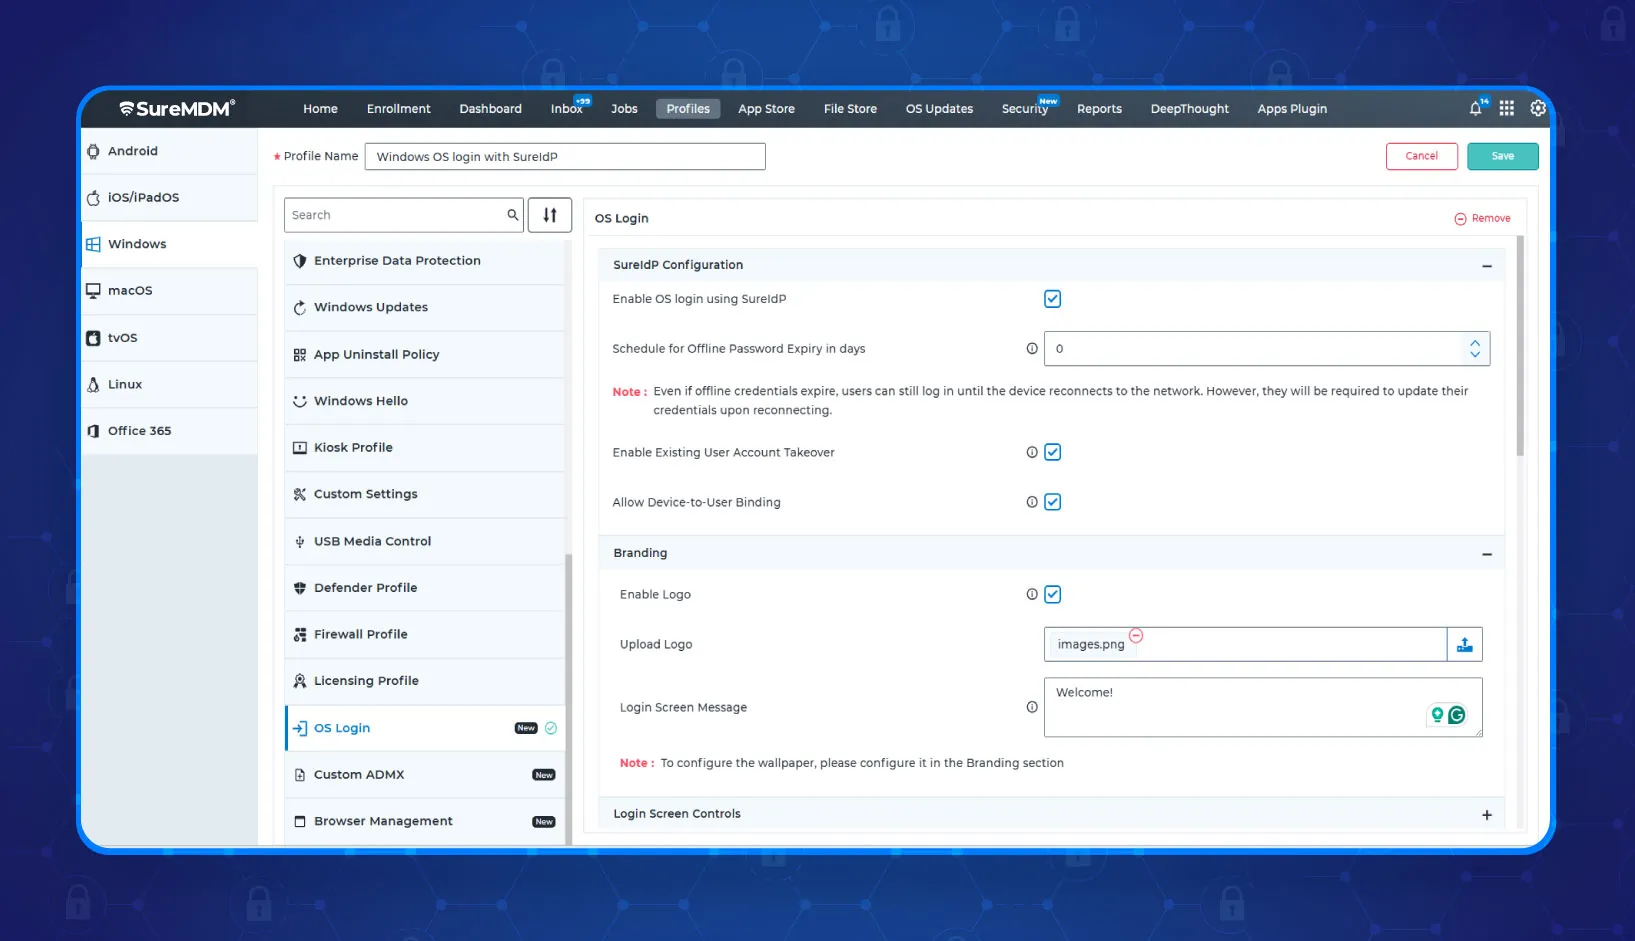Open the apps grid icon
The image size is (1635, 941).
1506,108
